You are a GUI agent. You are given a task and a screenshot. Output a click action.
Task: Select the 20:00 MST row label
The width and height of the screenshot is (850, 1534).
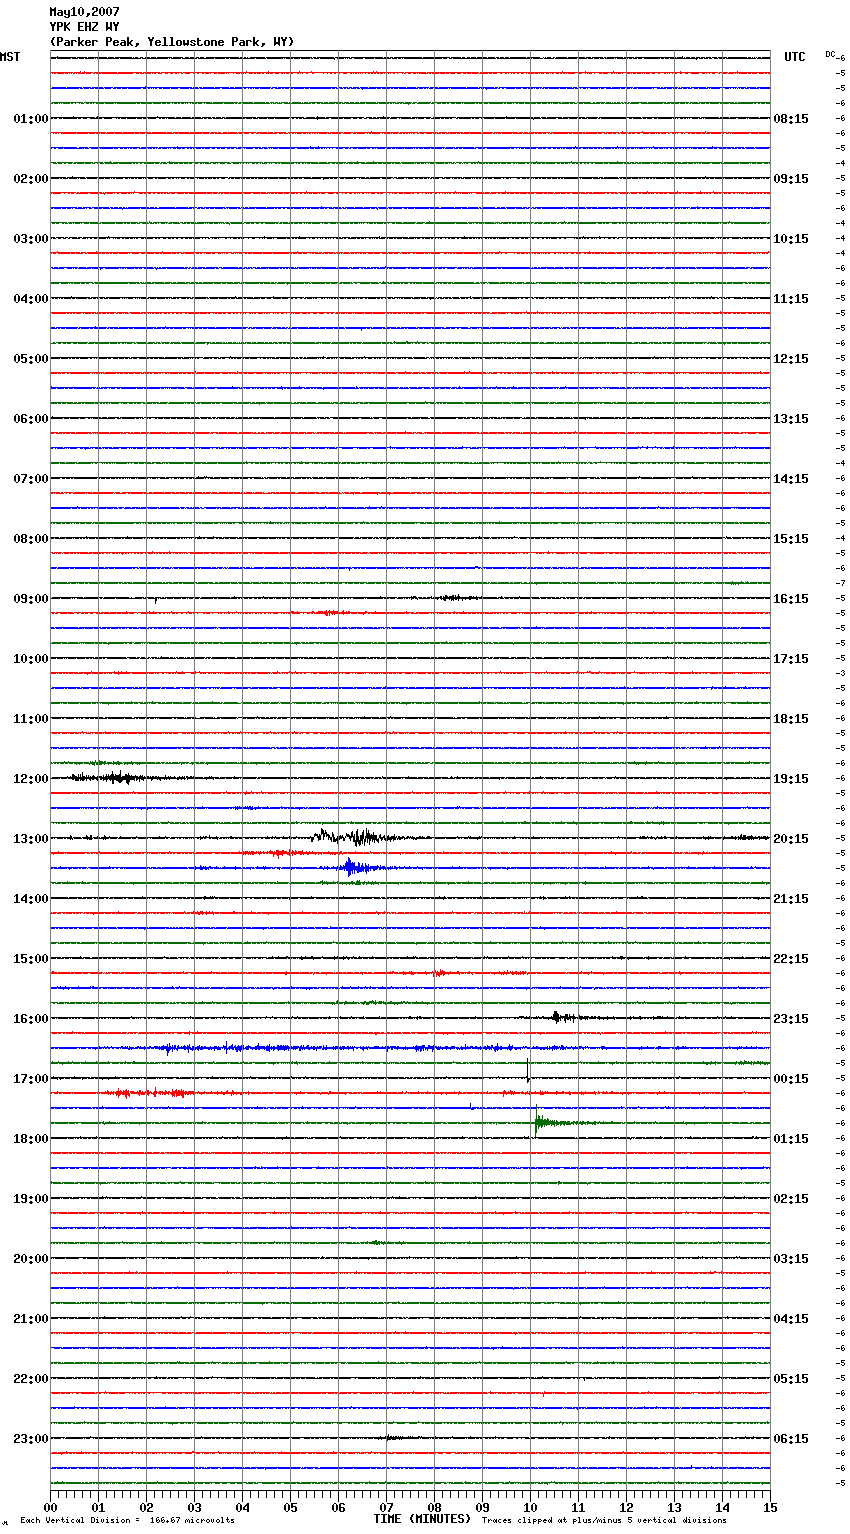coord(30,1259)
